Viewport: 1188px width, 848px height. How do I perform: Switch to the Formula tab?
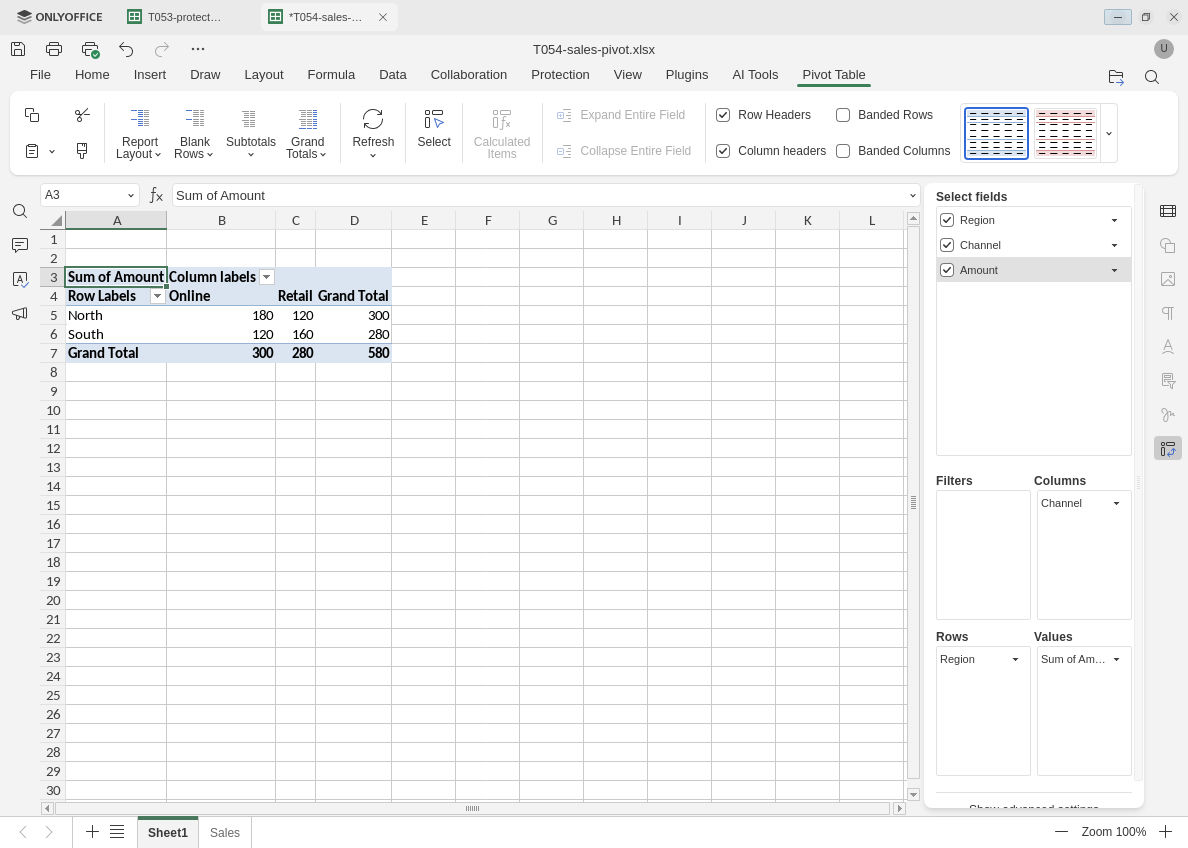coord(331,75)
